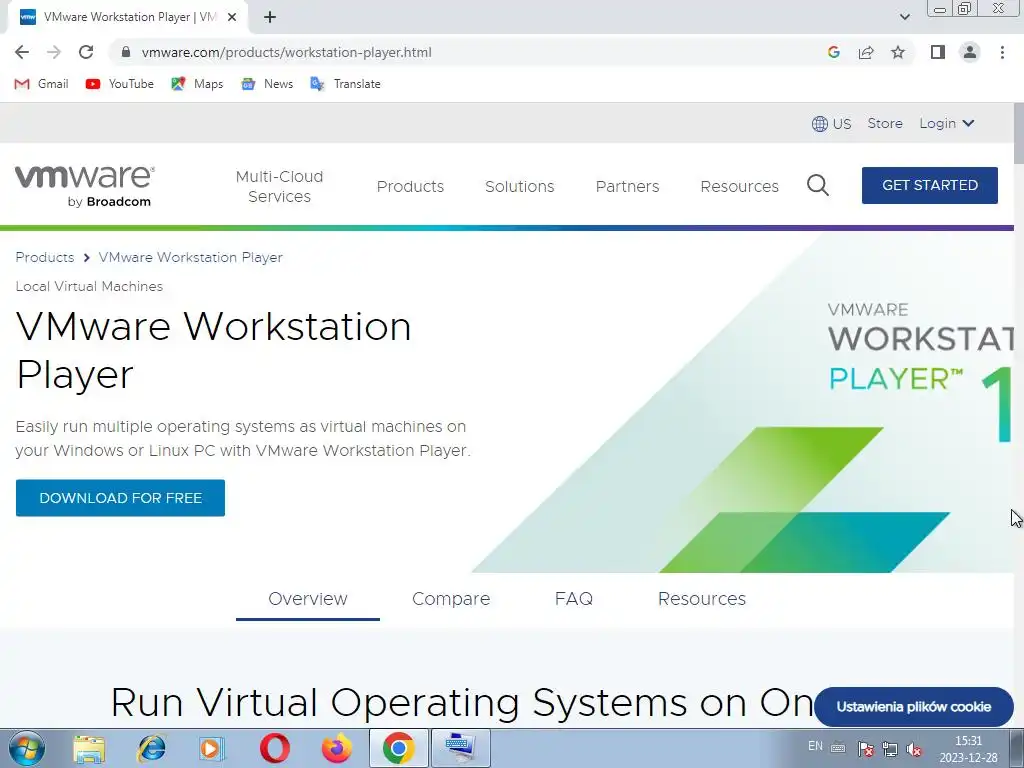Expand the tab search chevron
Image resolution: width=1024 pixels, height=768 pixels.
click(904, 17)
